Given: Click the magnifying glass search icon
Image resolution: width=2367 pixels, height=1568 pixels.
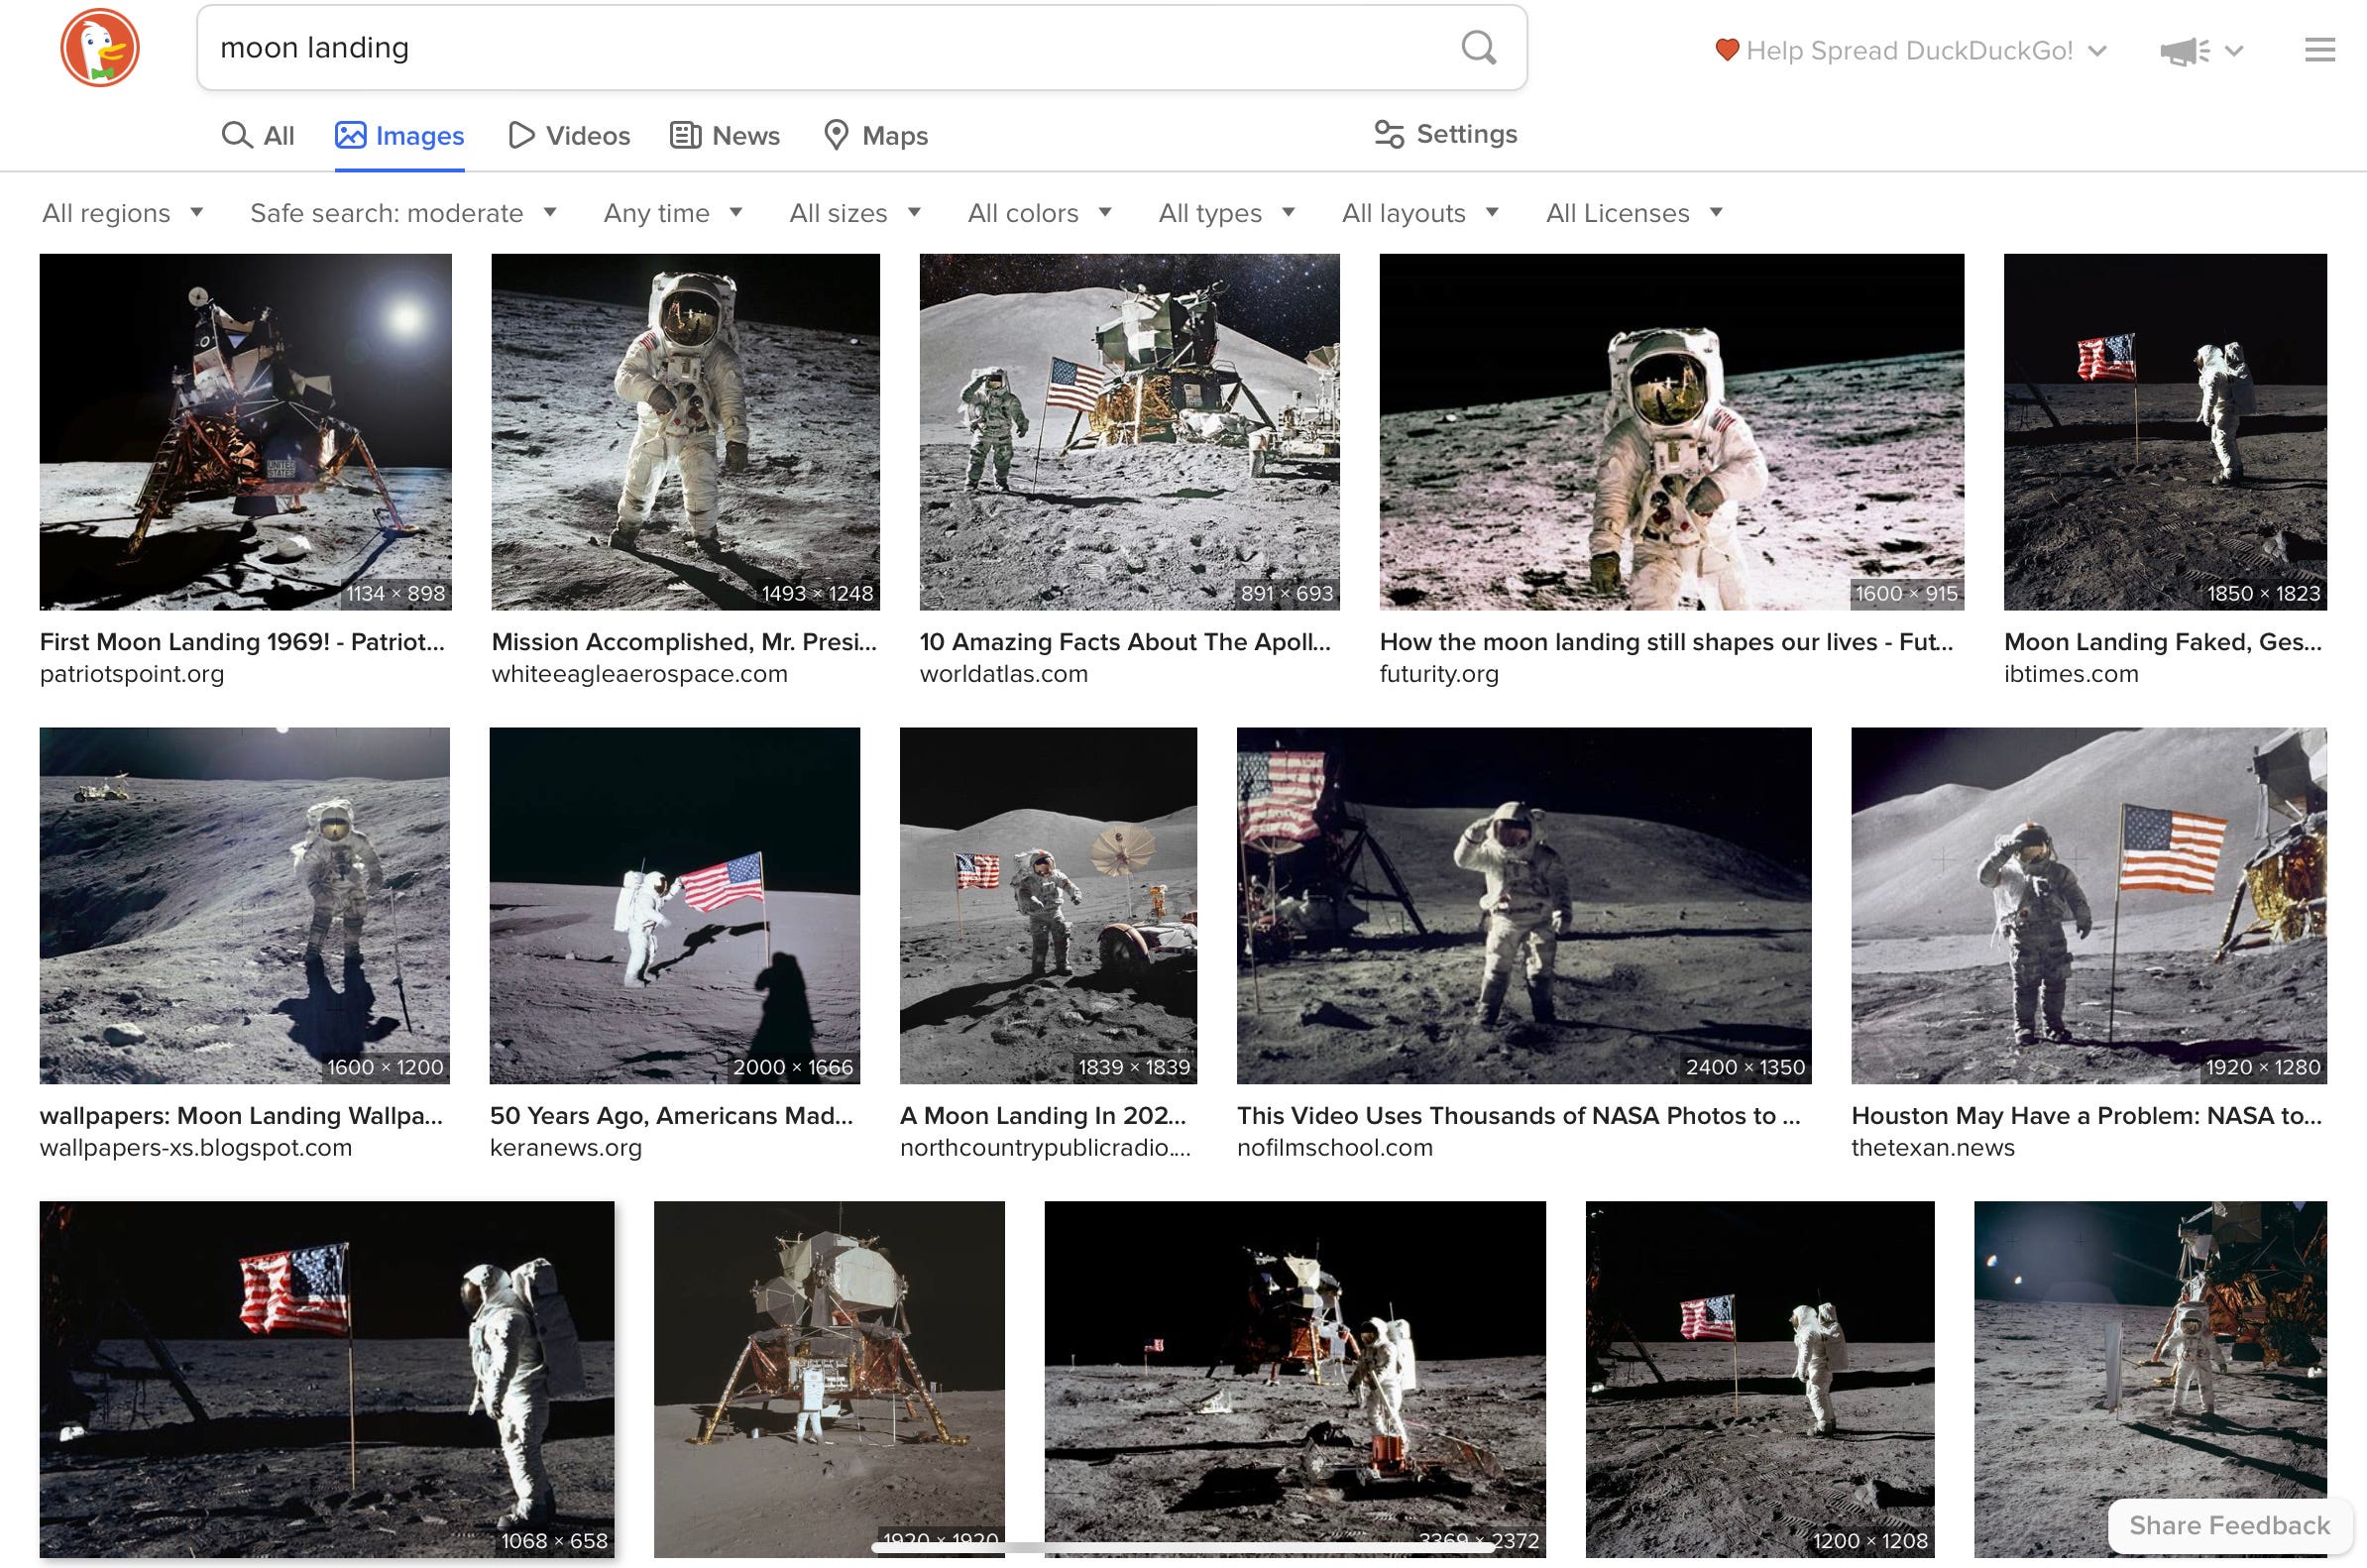Looking at the screenshot, I should point(1478,47).
